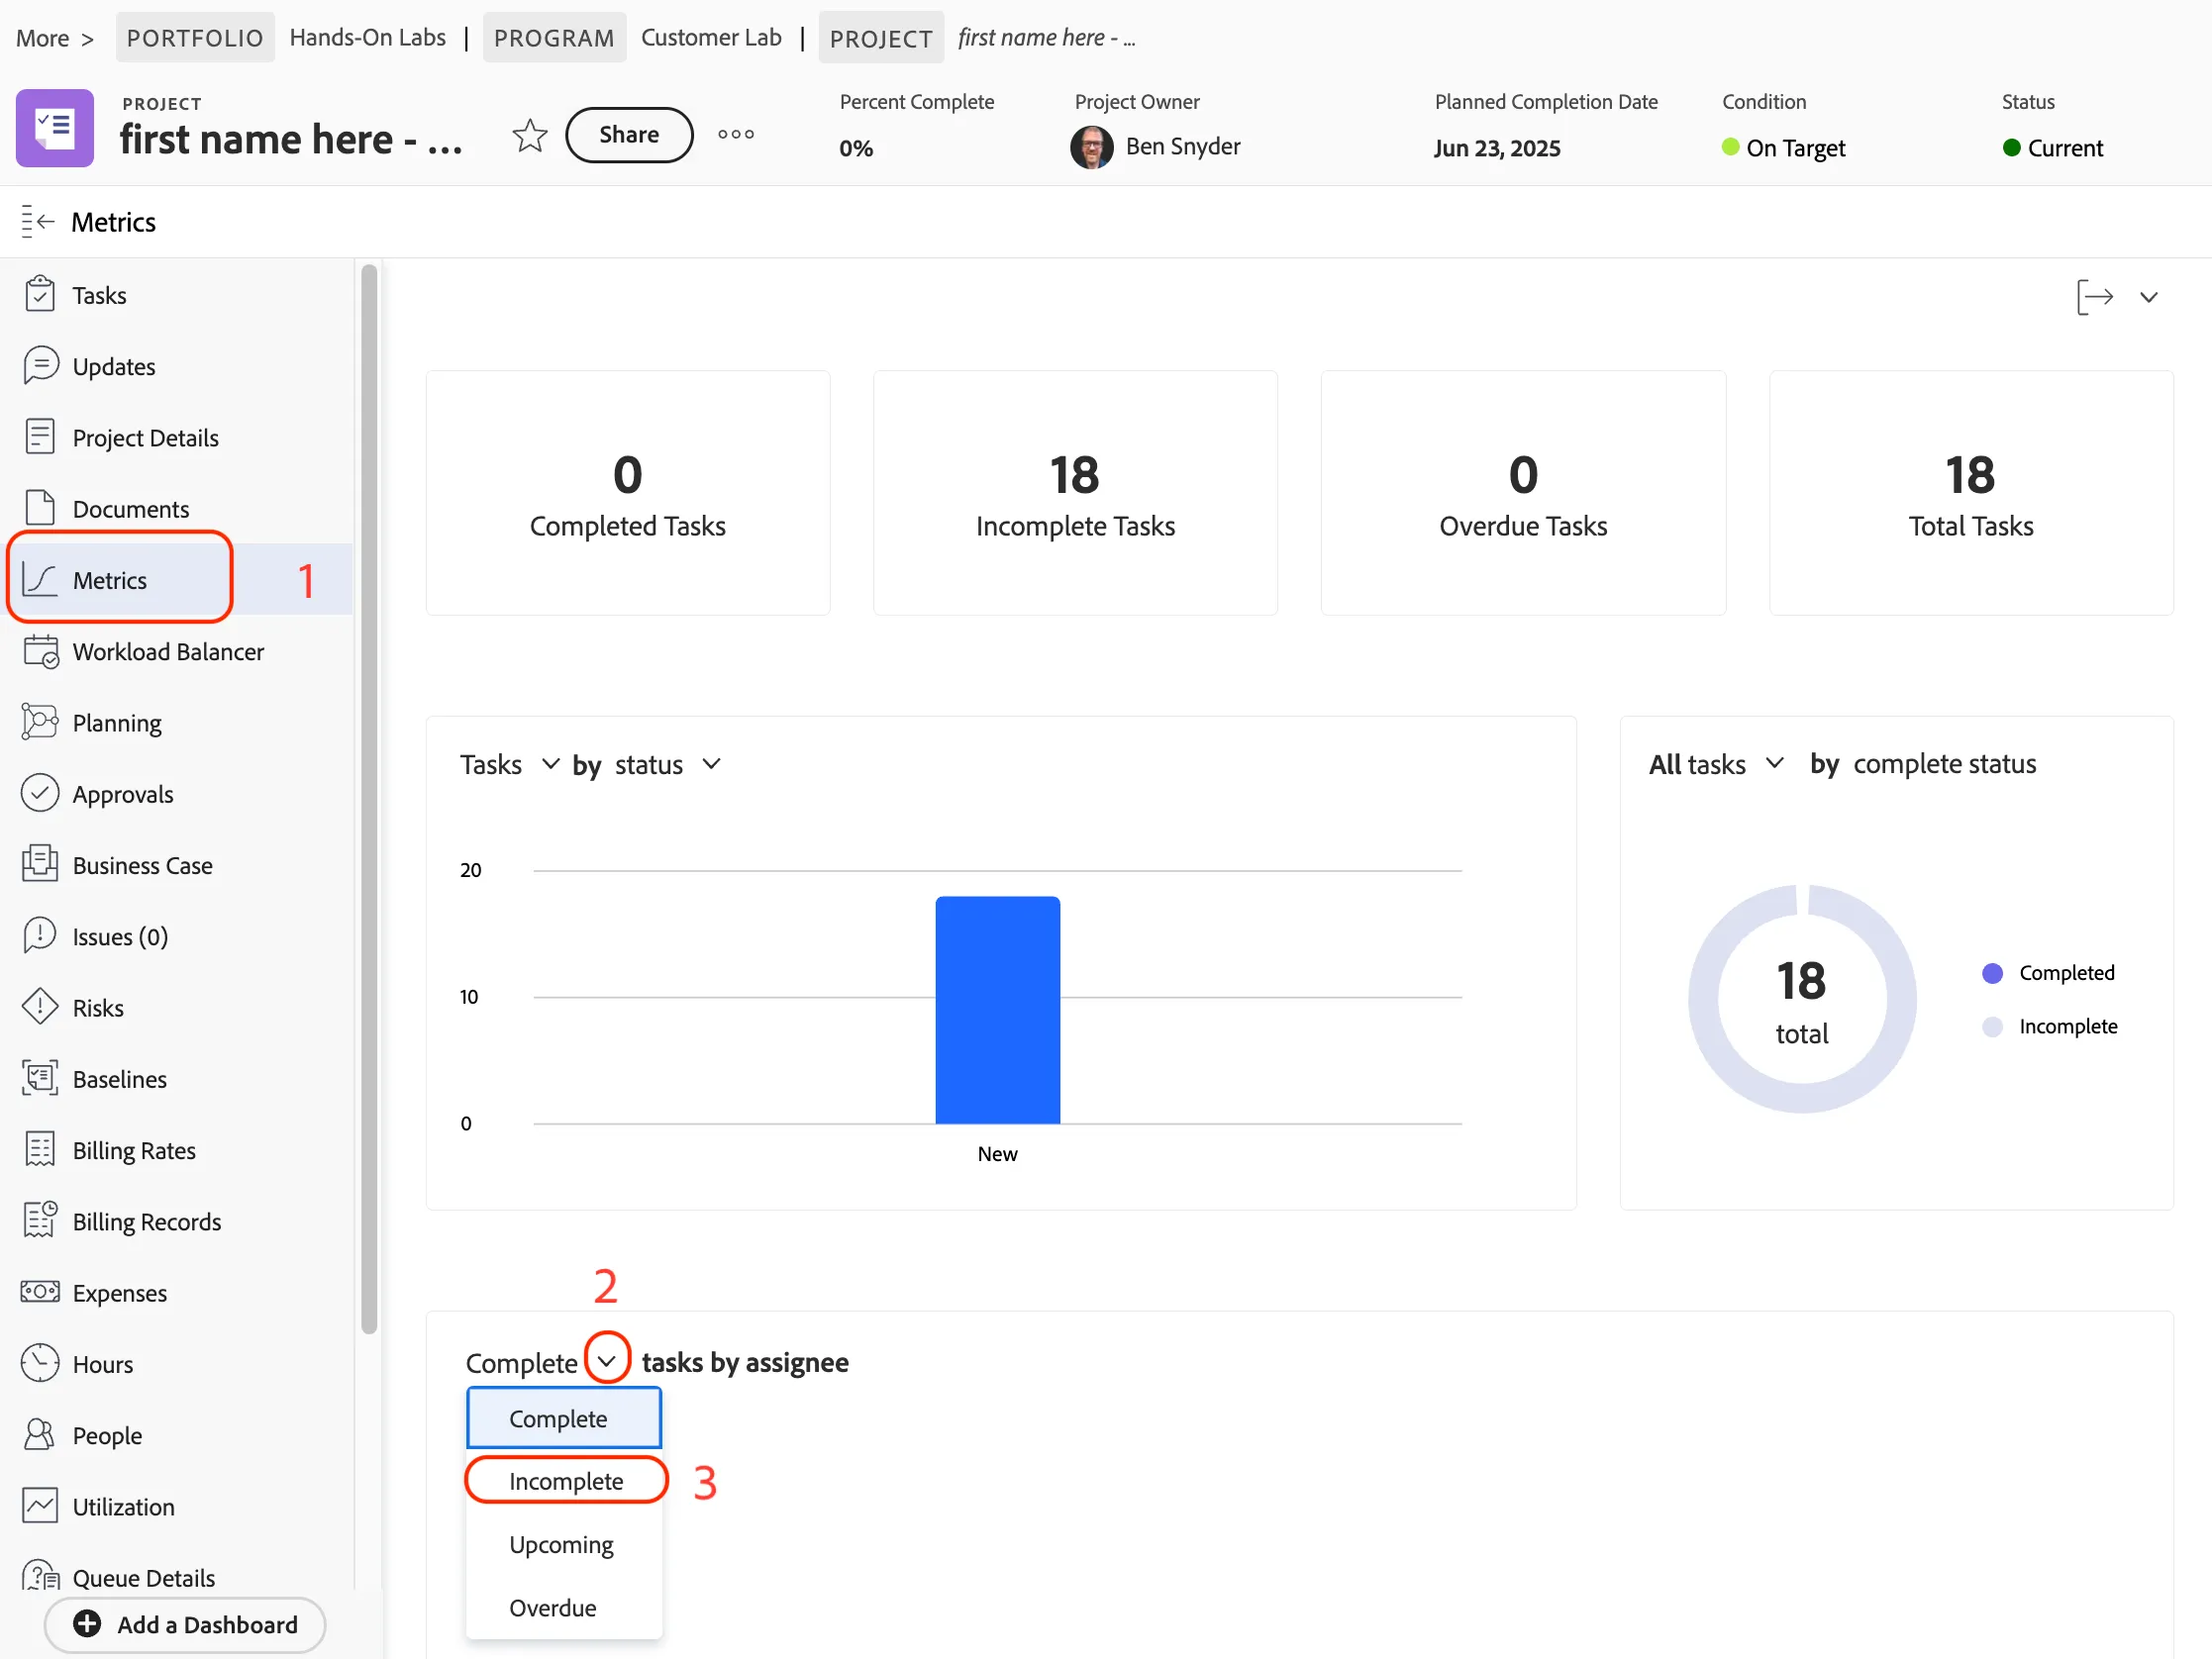The width and height of the screenshot is (2212, 1659).
Task: Collapse the left panel arrow icon
Action: (37, 221)
